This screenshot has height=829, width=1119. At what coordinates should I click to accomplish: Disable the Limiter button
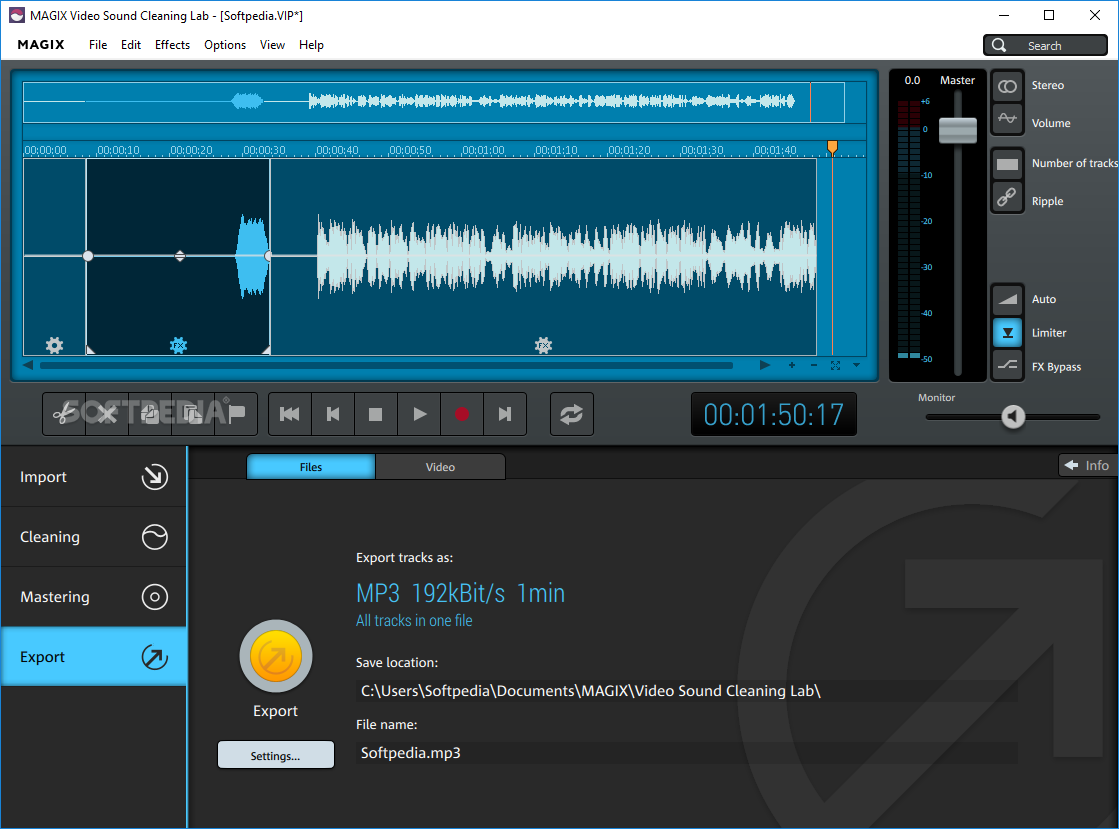pyautogui.click(x=1007, y=333)
